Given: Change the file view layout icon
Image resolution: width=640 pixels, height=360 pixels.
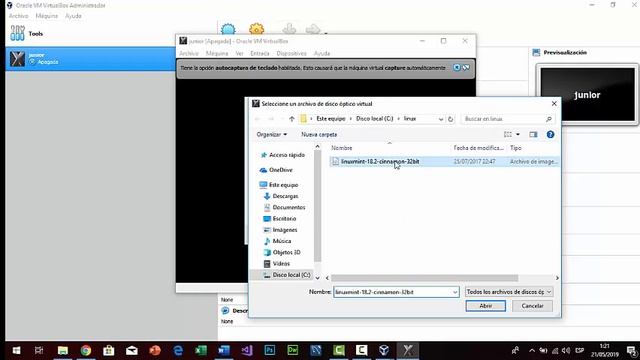Looking at the screenshot, I should click(508, 134).
